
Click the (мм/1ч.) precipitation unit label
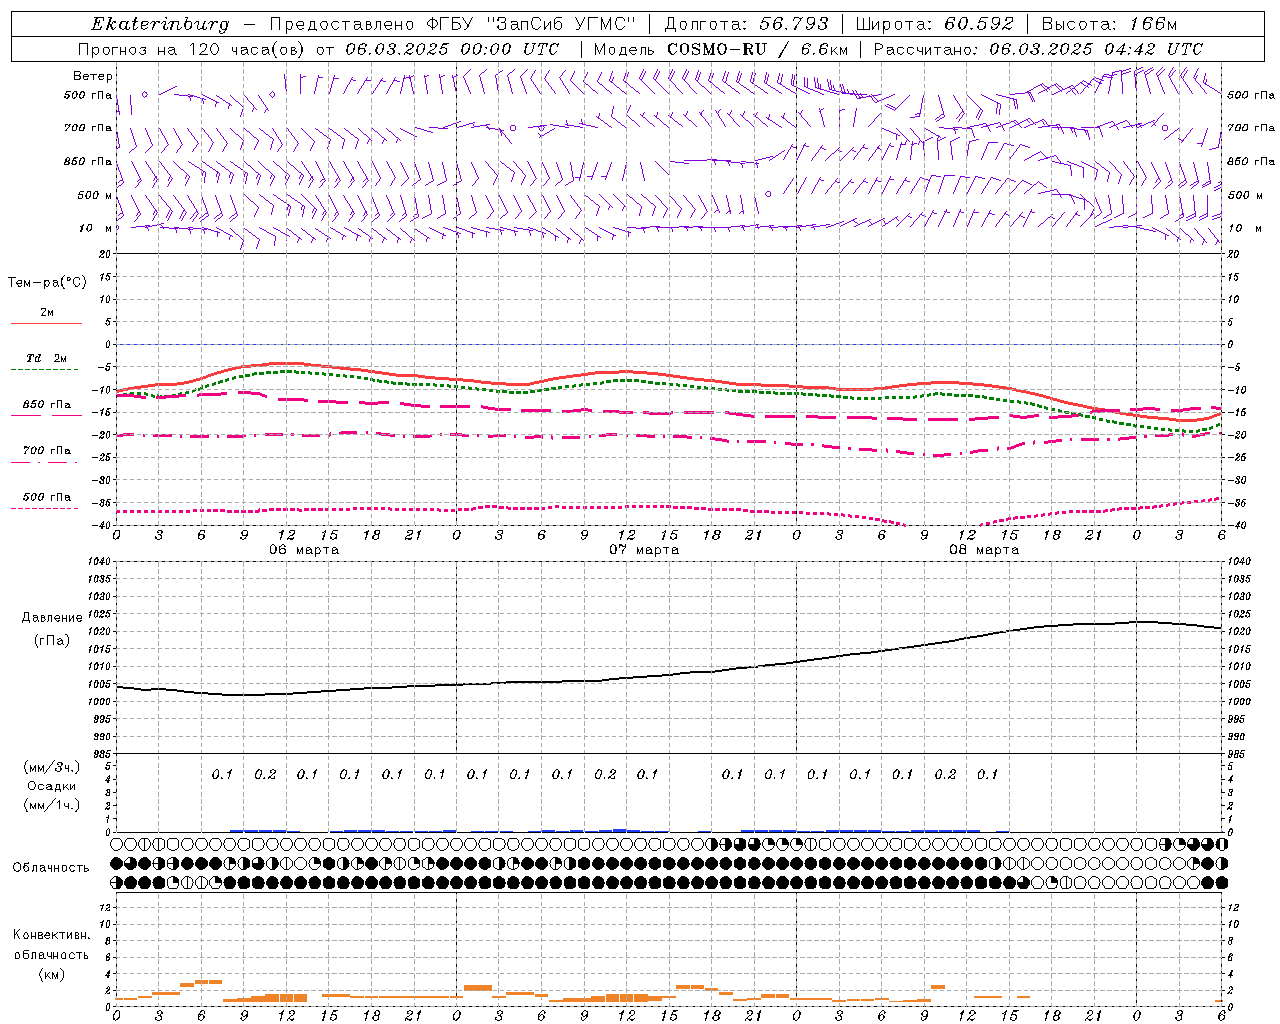(x=52, y=805)
